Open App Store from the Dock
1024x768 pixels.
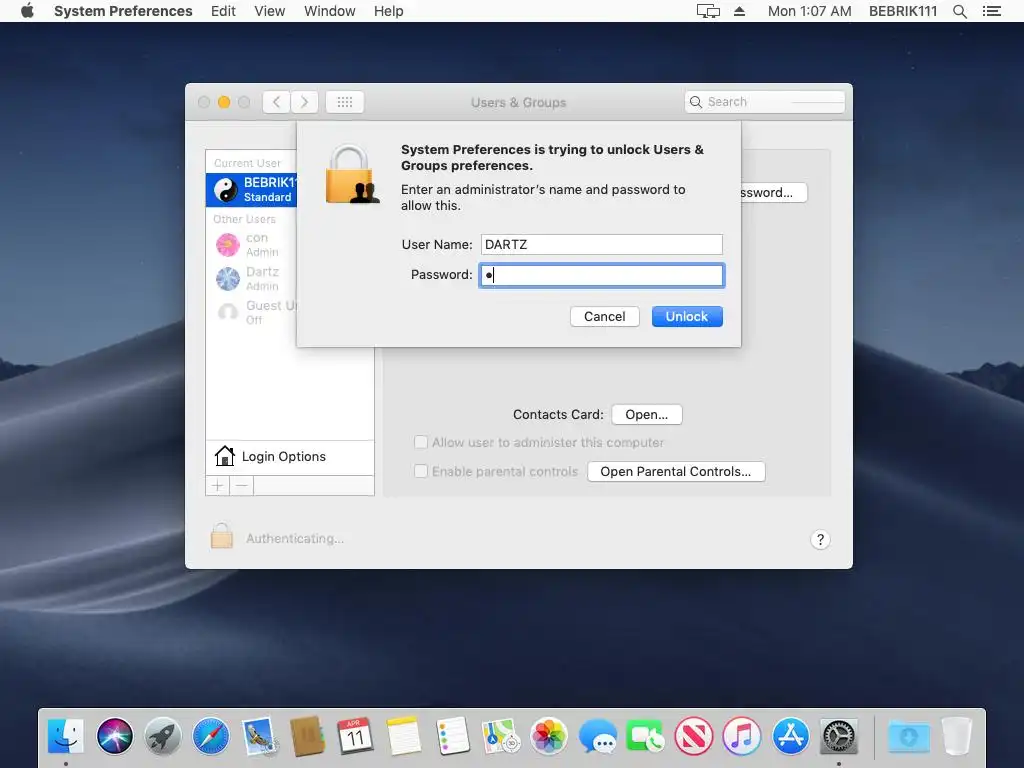pos(790,737)
